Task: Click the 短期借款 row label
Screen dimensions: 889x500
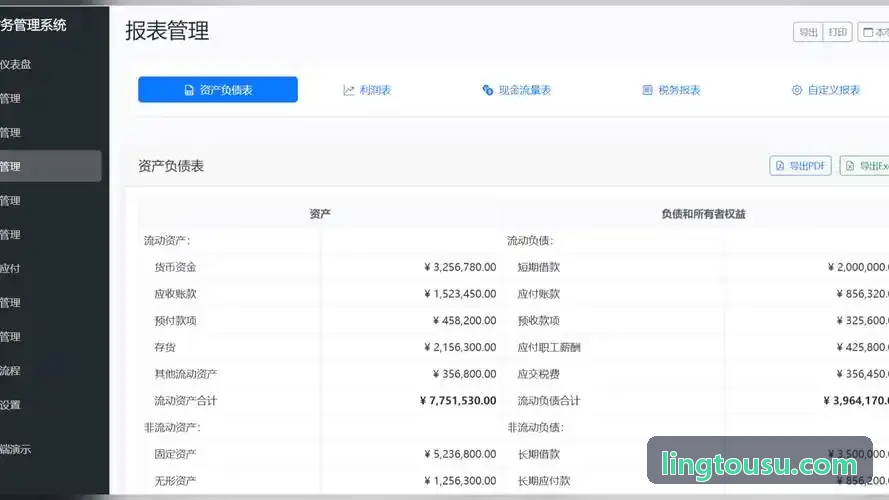Action: 539,267
